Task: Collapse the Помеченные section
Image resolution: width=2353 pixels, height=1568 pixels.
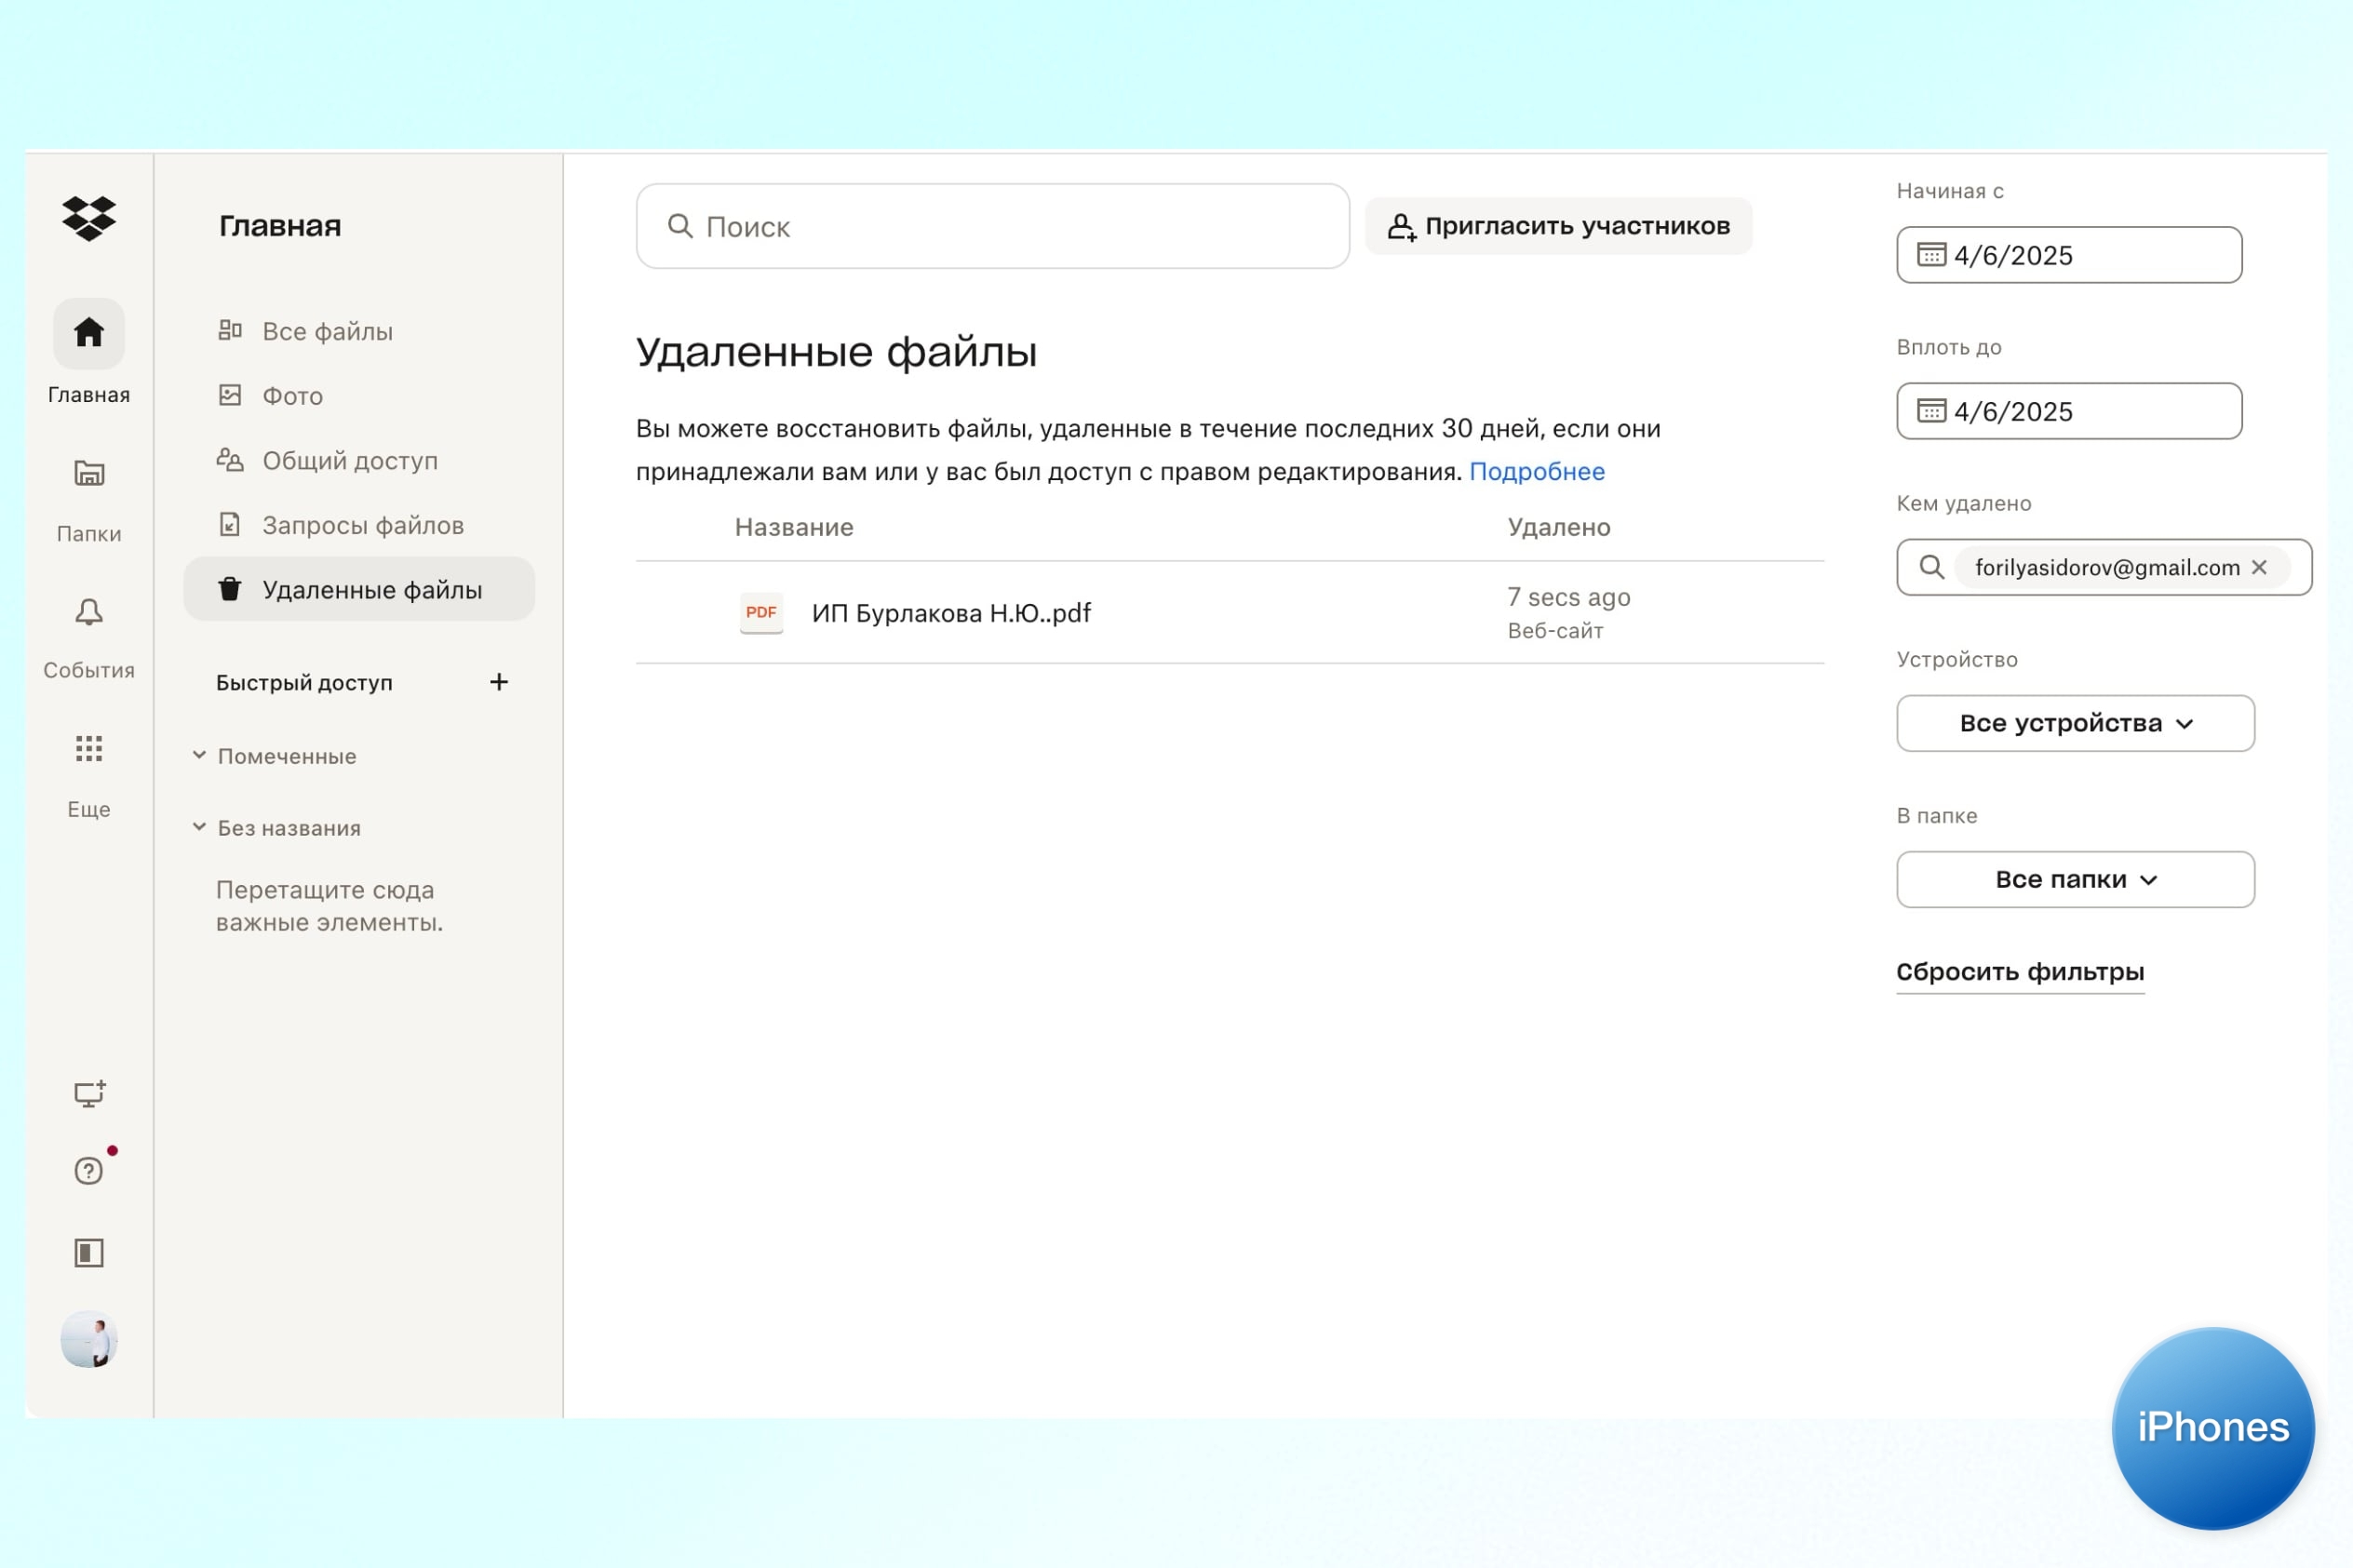Action: click(x=199, y=756)
